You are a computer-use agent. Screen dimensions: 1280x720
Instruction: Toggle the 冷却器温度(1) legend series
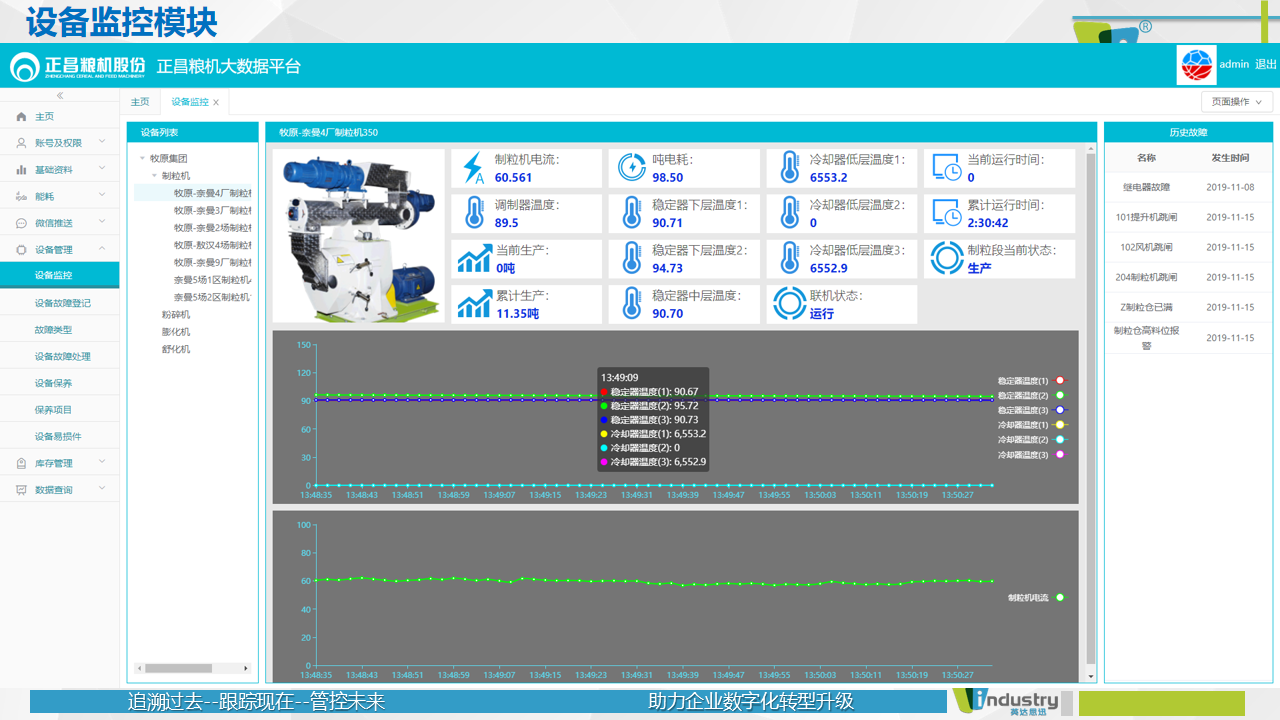pyautogui.click(x=1033, y=425)
